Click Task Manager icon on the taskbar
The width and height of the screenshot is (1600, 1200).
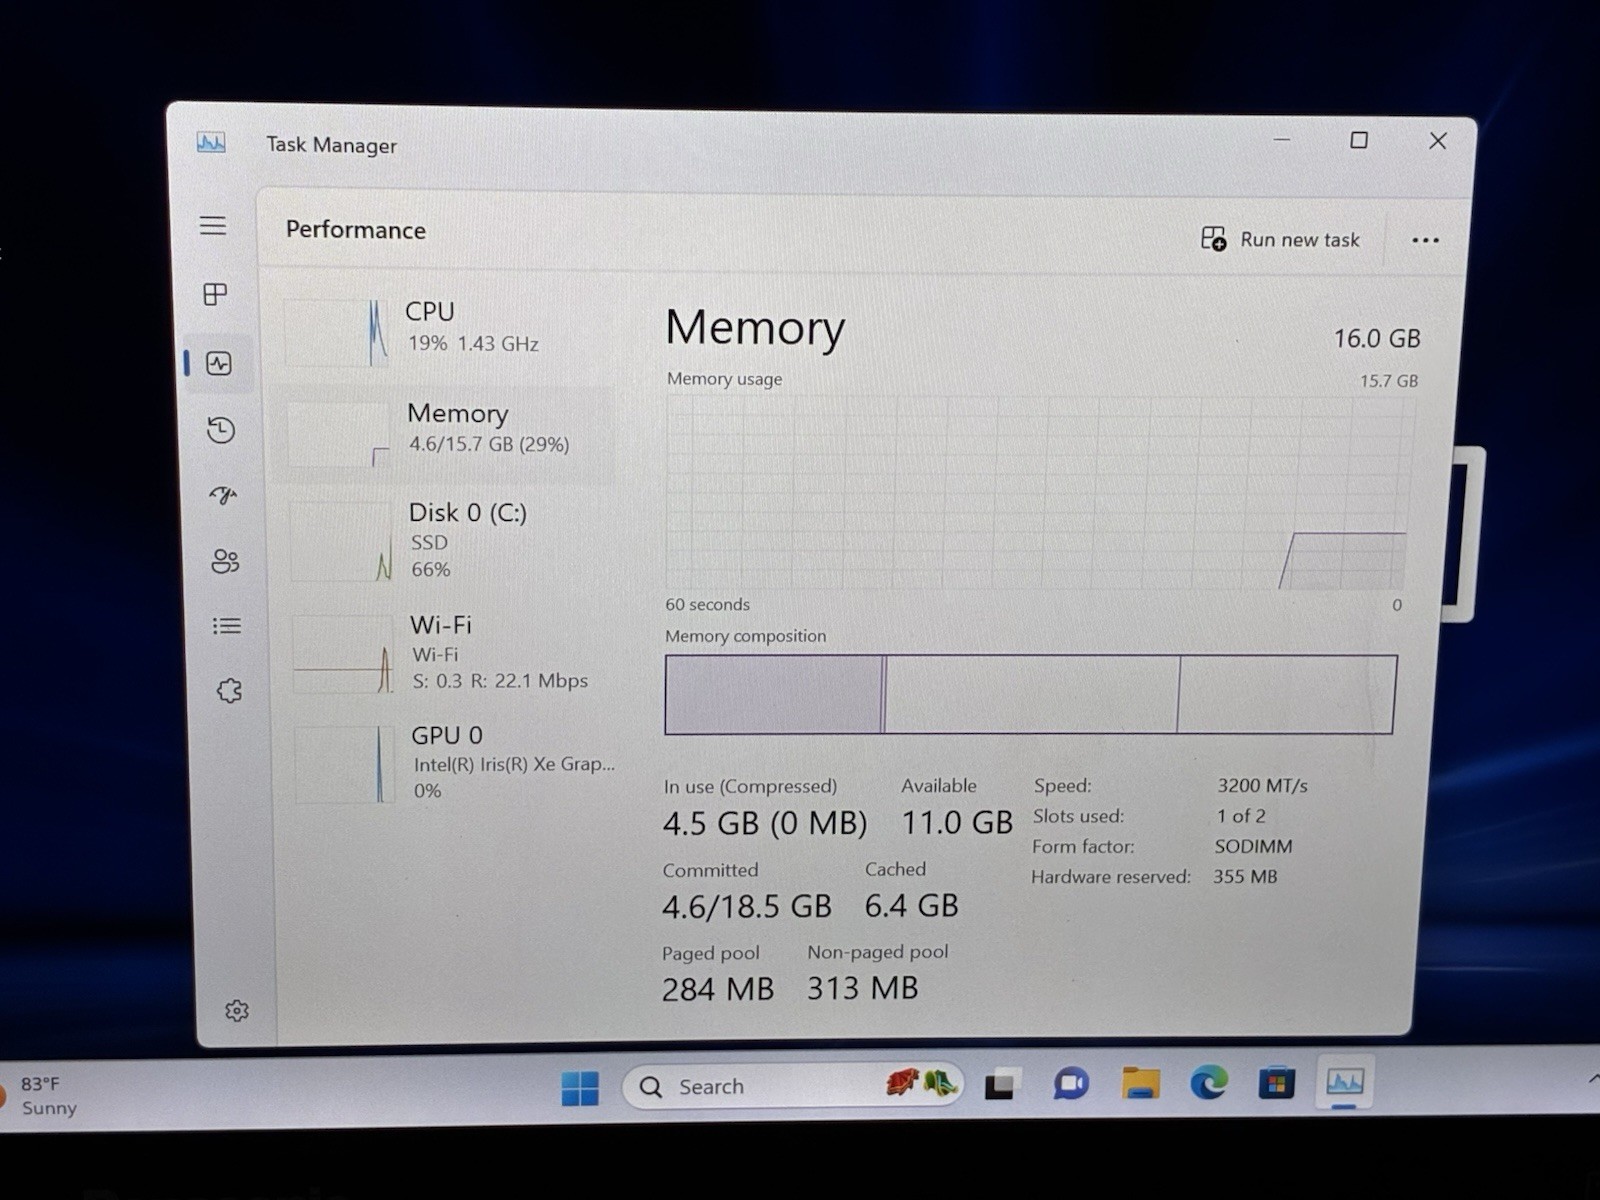coord(1344,1082)
